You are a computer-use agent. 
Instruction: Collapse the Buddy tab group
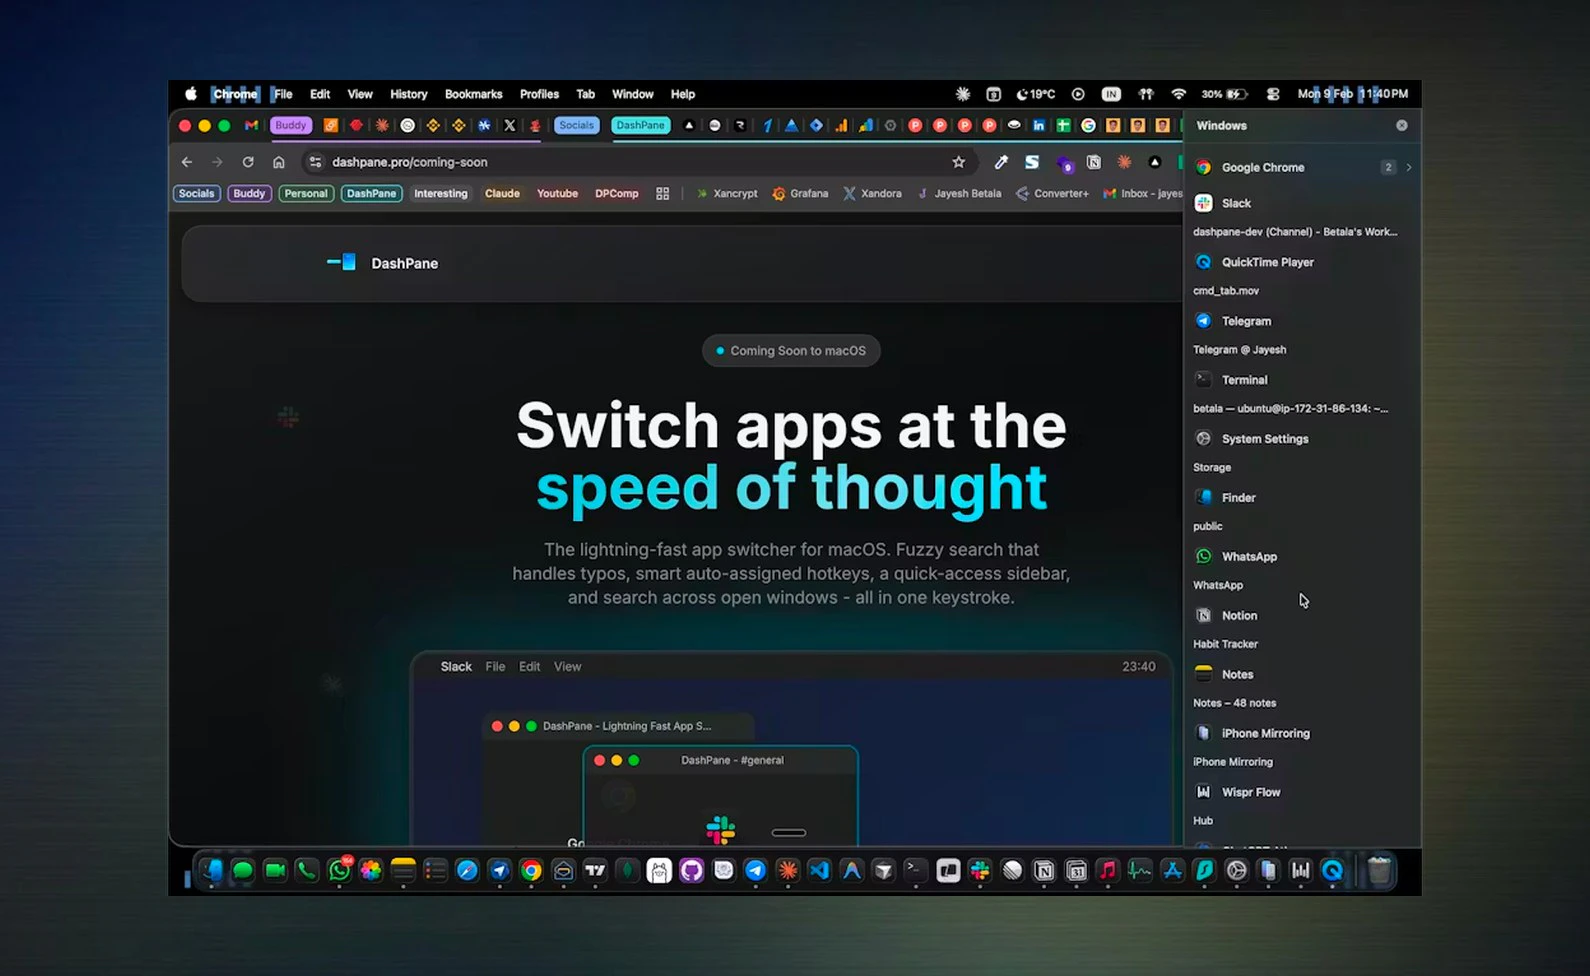point(291,125)
